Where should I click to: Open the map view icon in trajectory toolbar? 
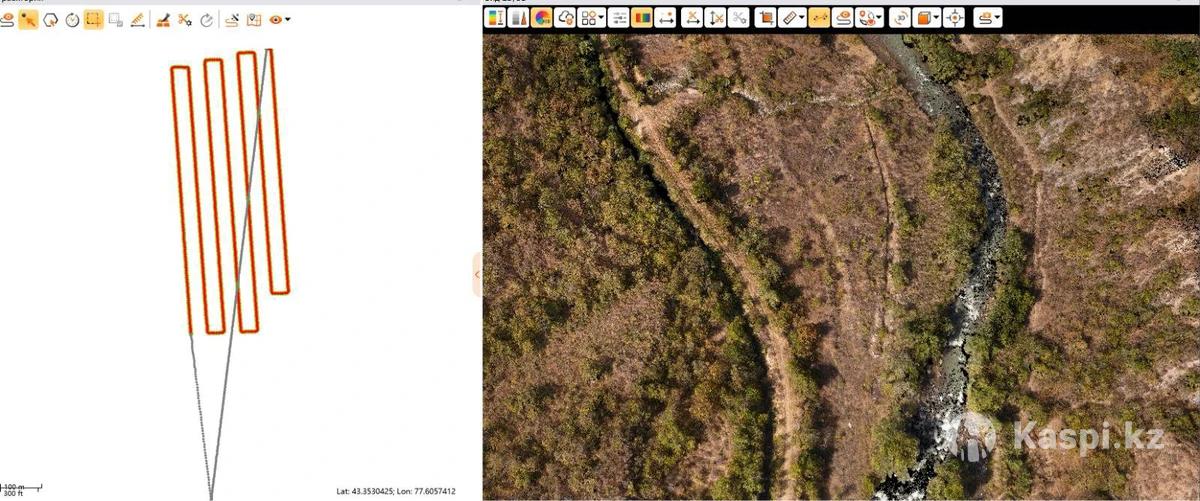tap(254, 19)
